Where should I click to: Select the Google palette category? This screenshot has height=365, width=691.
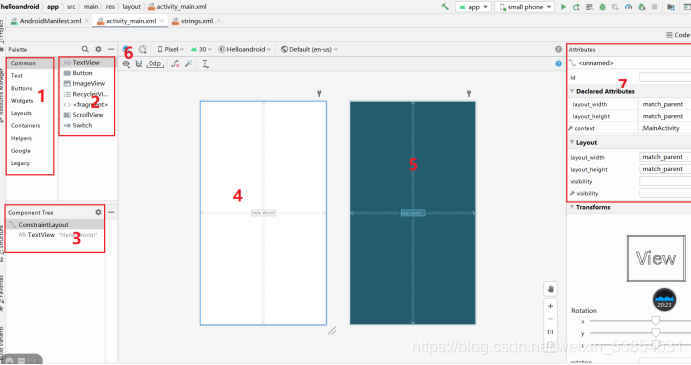[x=21, y=151]
